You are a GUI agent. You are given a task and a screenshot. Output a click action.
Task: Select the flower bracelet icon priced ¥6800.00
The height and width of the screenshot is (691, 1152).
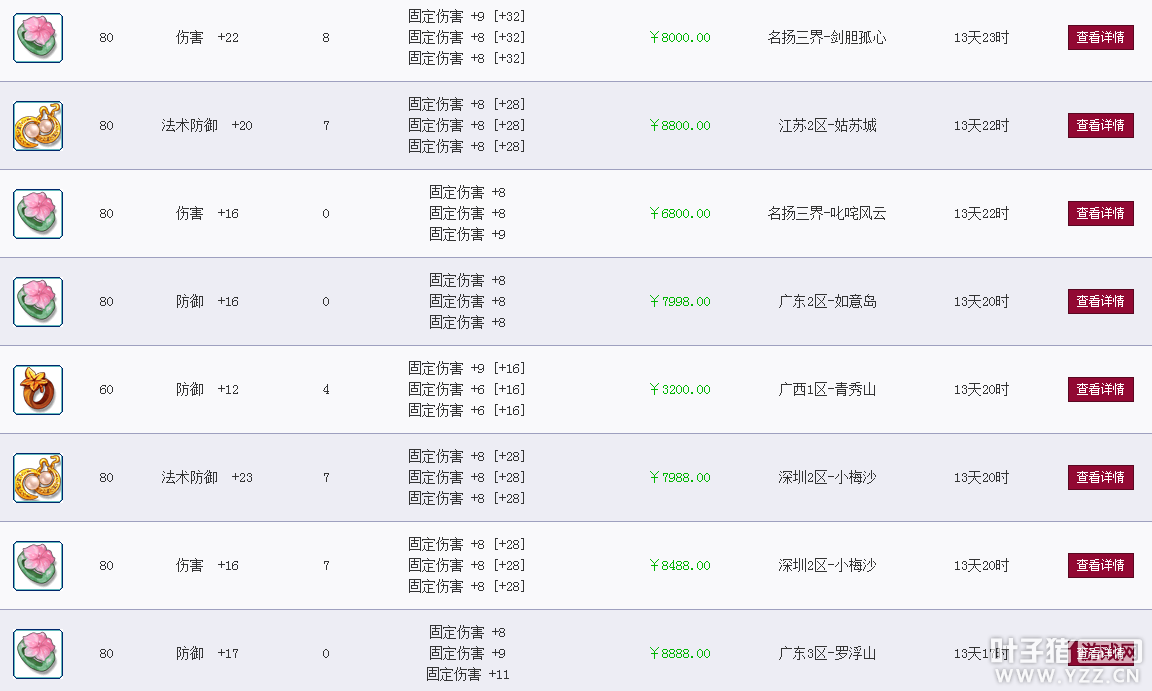pyautogui.click(x=38, y=214)
